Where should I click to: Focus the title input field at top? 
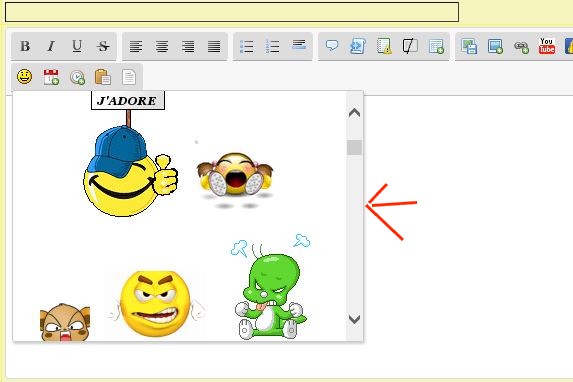[x=232, y=12]
